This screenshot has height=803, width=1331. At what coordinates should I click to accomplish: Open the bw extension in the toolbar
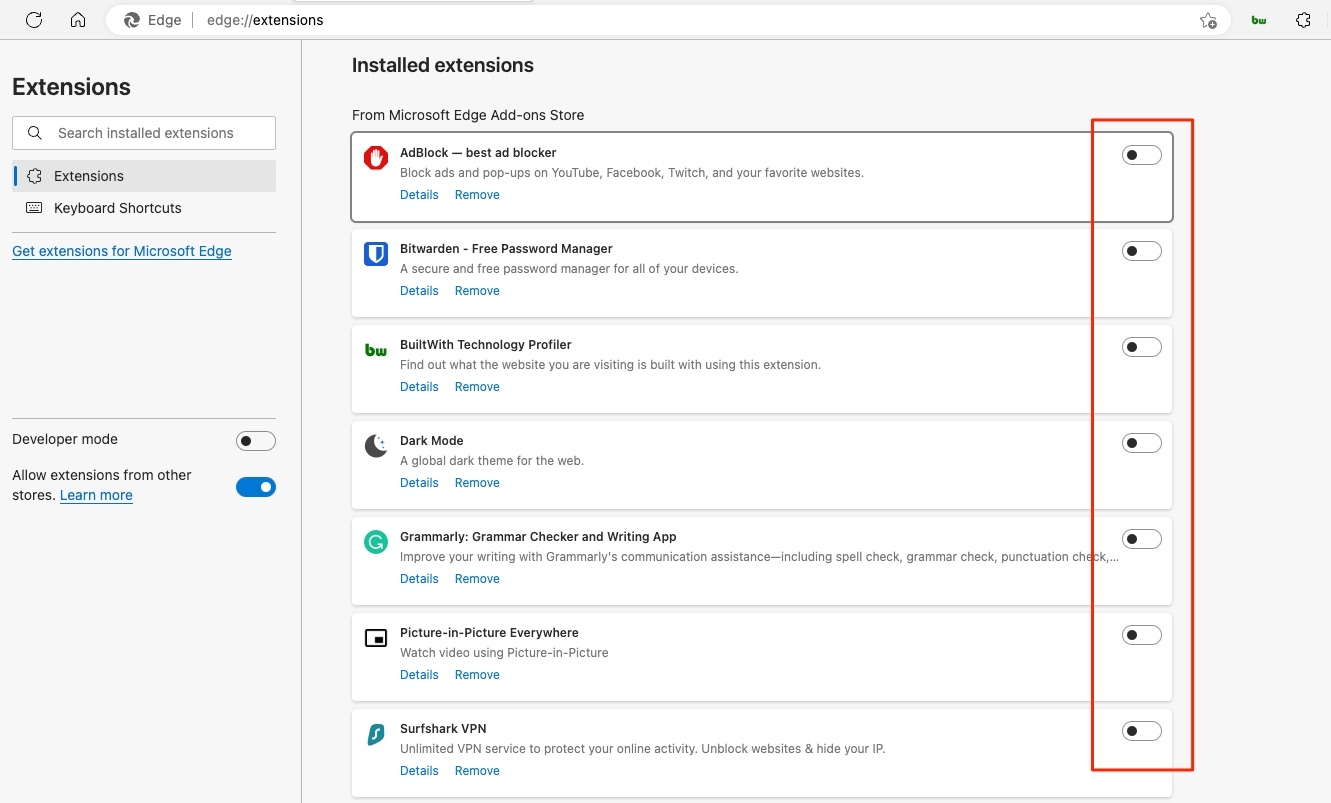coord(1258,19)
